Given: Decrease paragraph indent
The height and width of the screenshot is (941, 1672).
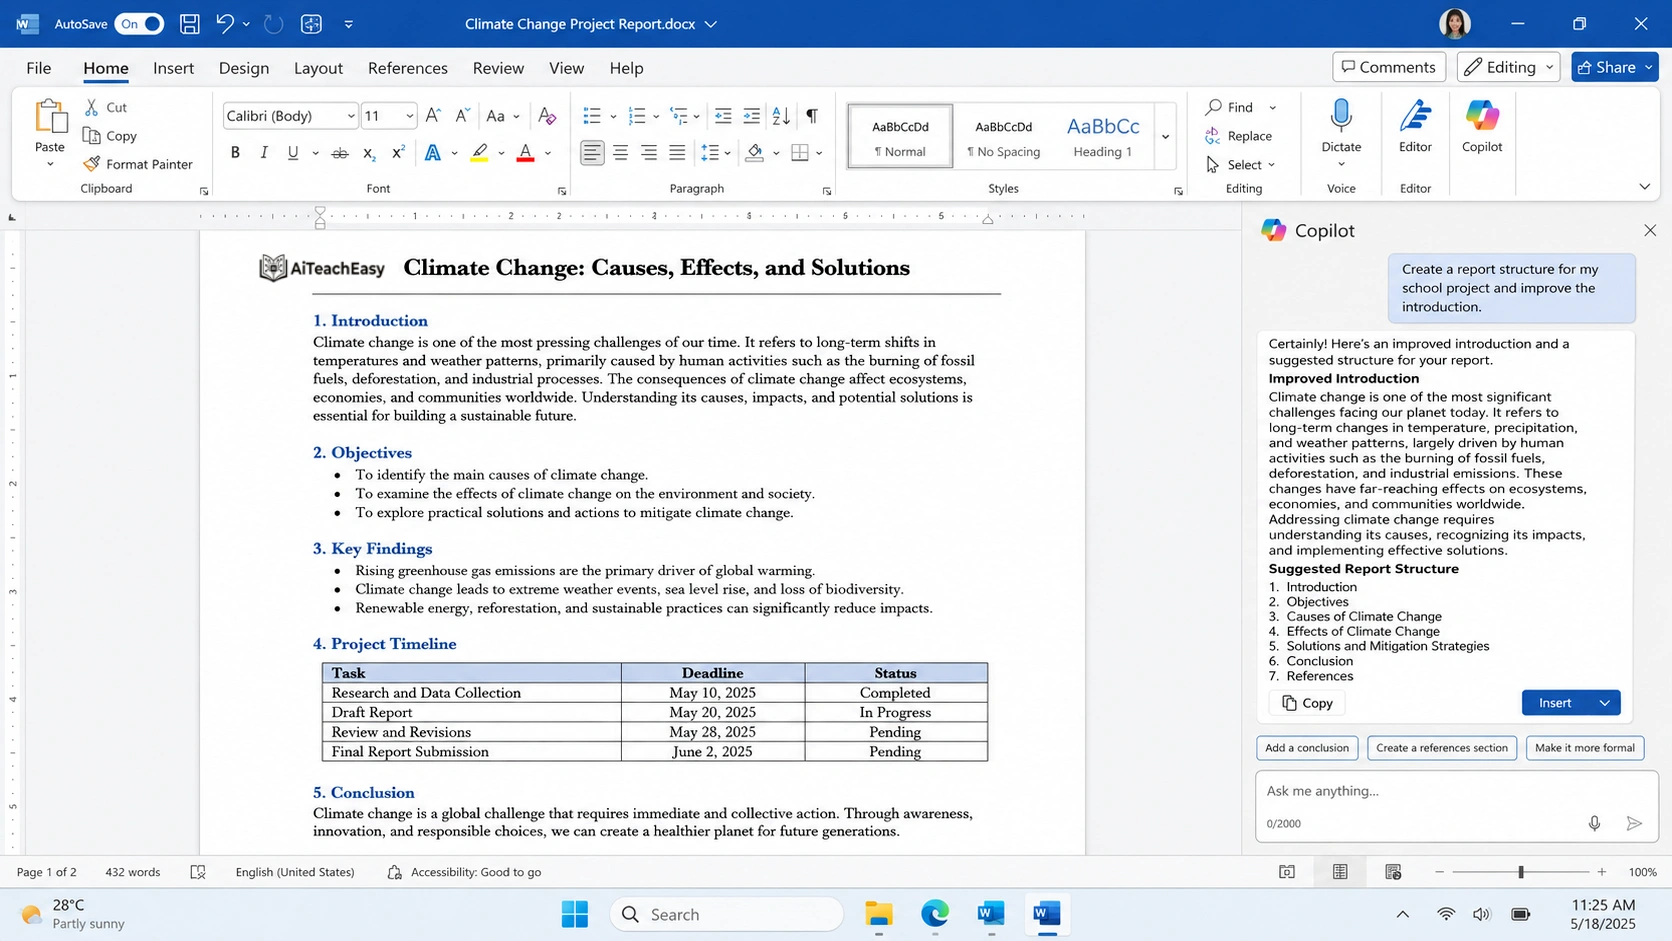Looking at the screenshot, I should pos(723,116).
